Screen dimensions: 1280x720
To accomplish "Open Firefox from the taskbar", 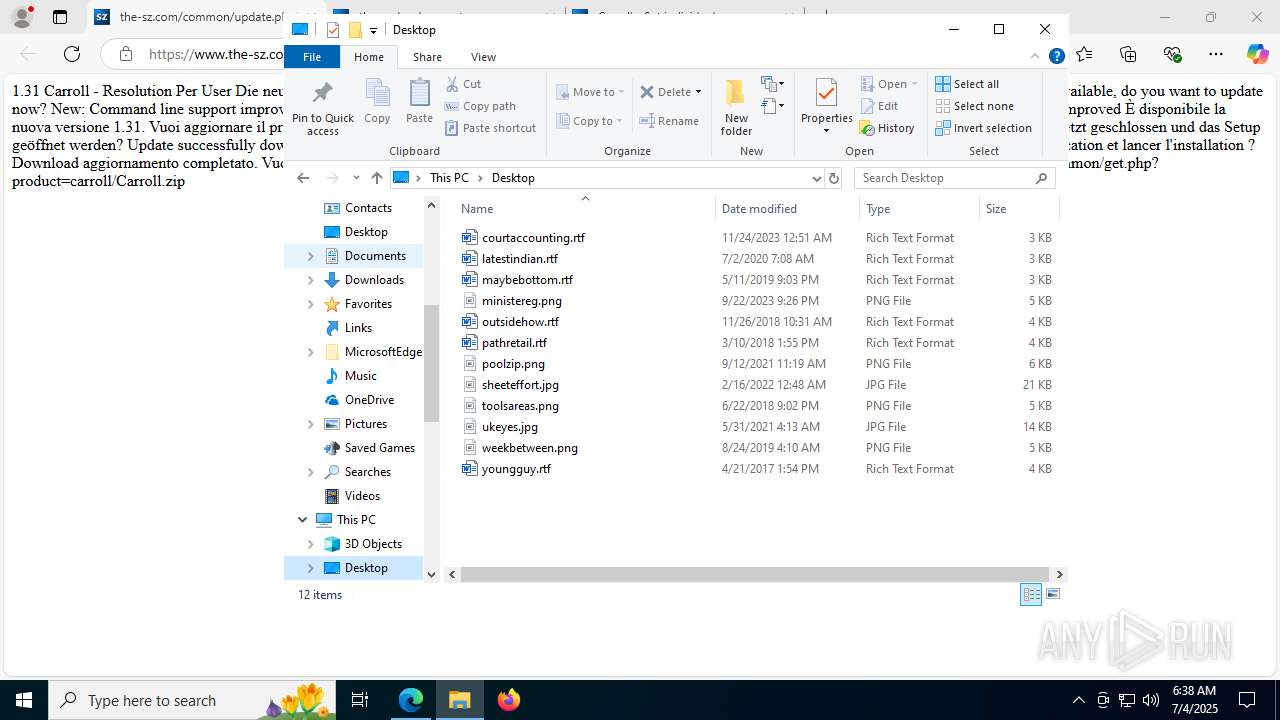I will 509,700.
